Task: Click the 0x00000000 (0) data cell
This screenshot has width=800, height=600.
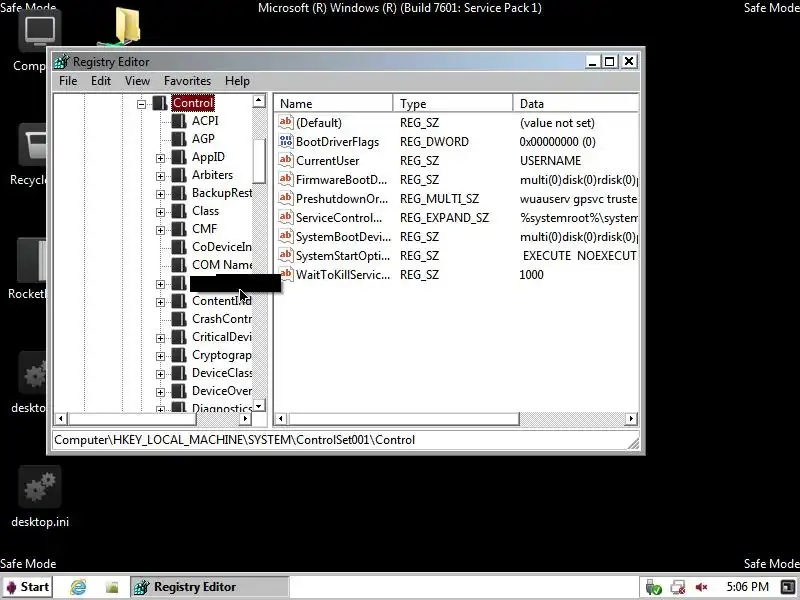Action: (x=558, y=142)
